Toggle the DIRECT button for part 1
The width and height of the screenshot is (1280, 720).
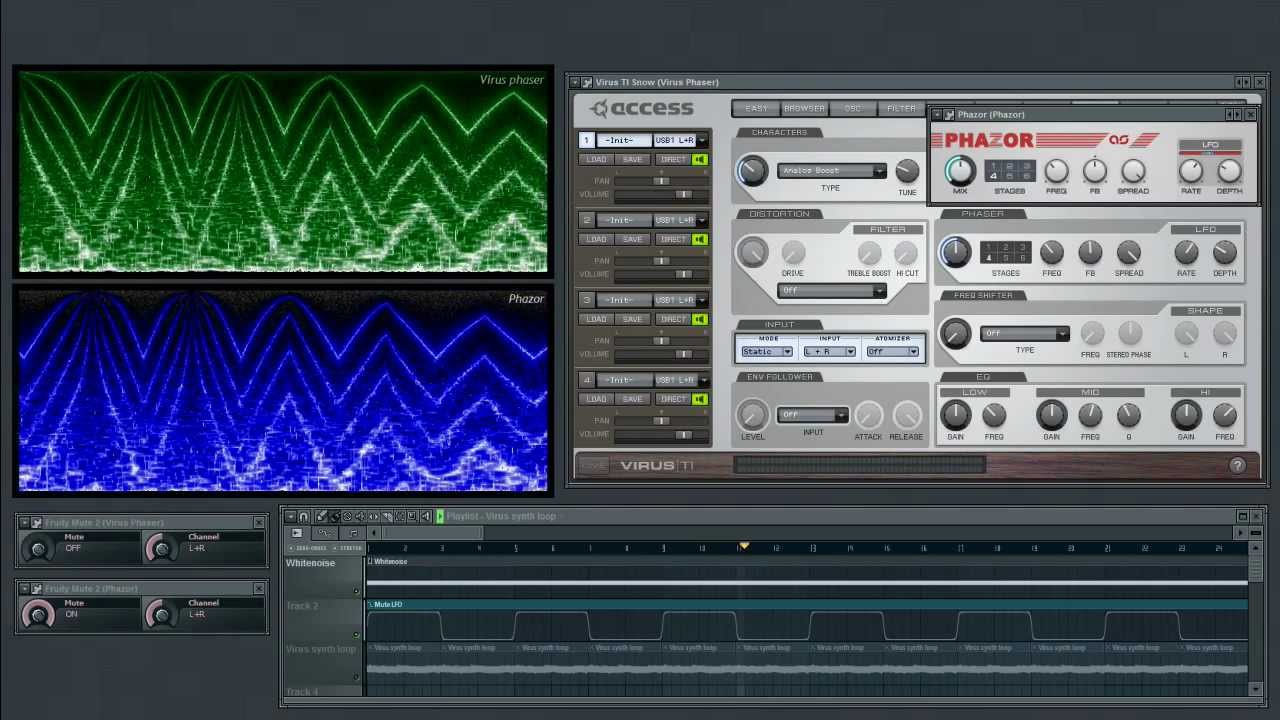(673, 160)
